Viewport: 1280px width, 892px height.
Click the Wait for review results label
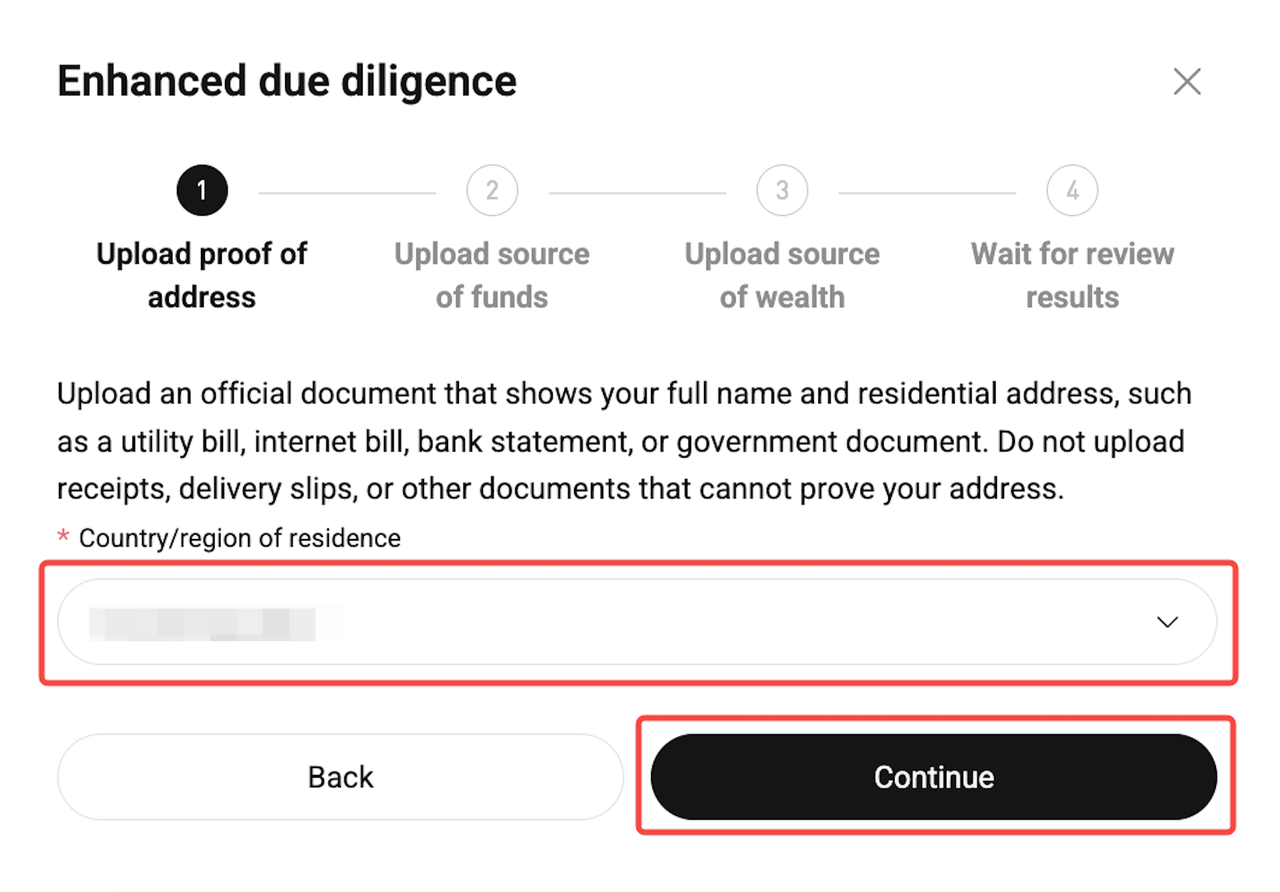[1072, 275]
